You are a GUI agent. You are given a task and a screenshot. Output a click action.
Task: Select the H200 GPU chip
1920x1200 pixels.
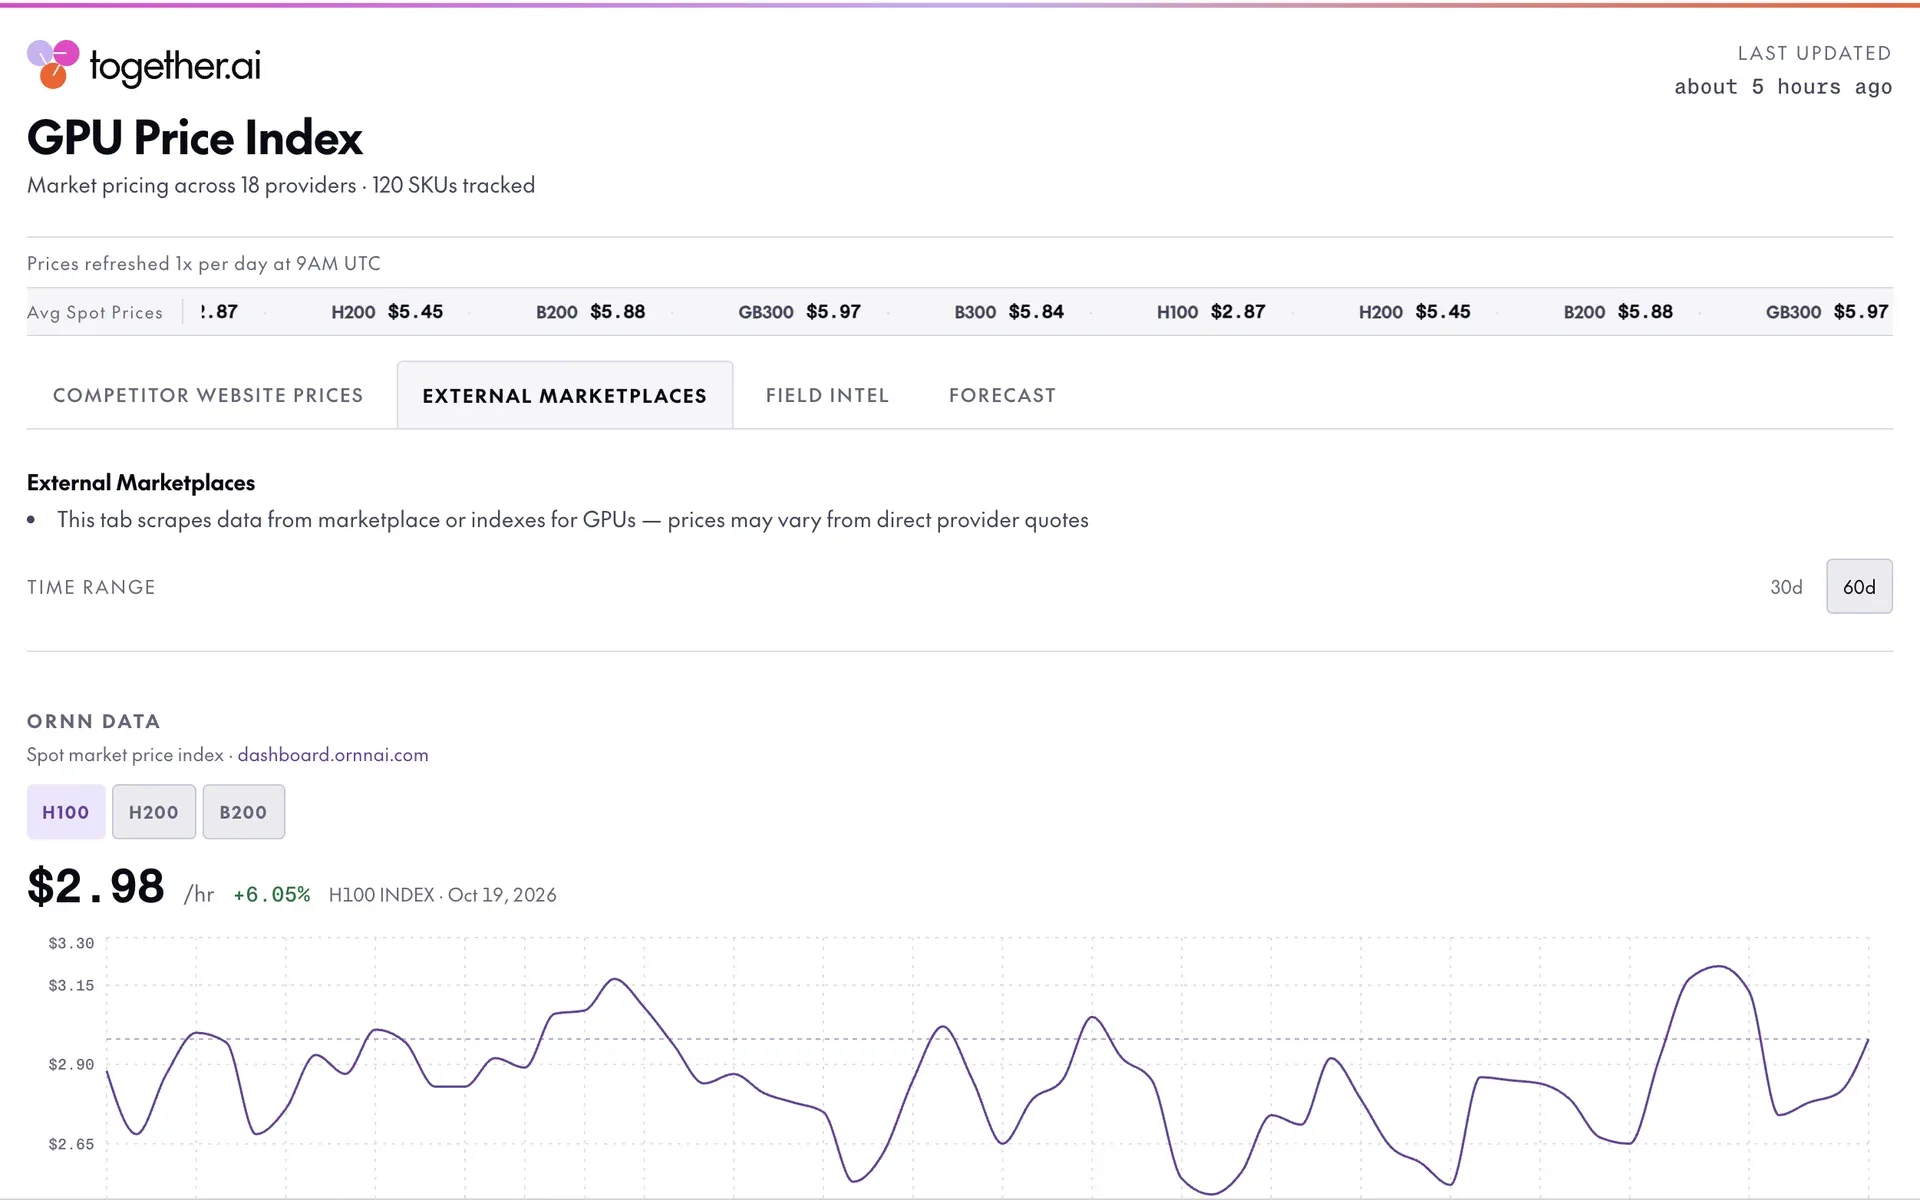click(x=154, y=812)
